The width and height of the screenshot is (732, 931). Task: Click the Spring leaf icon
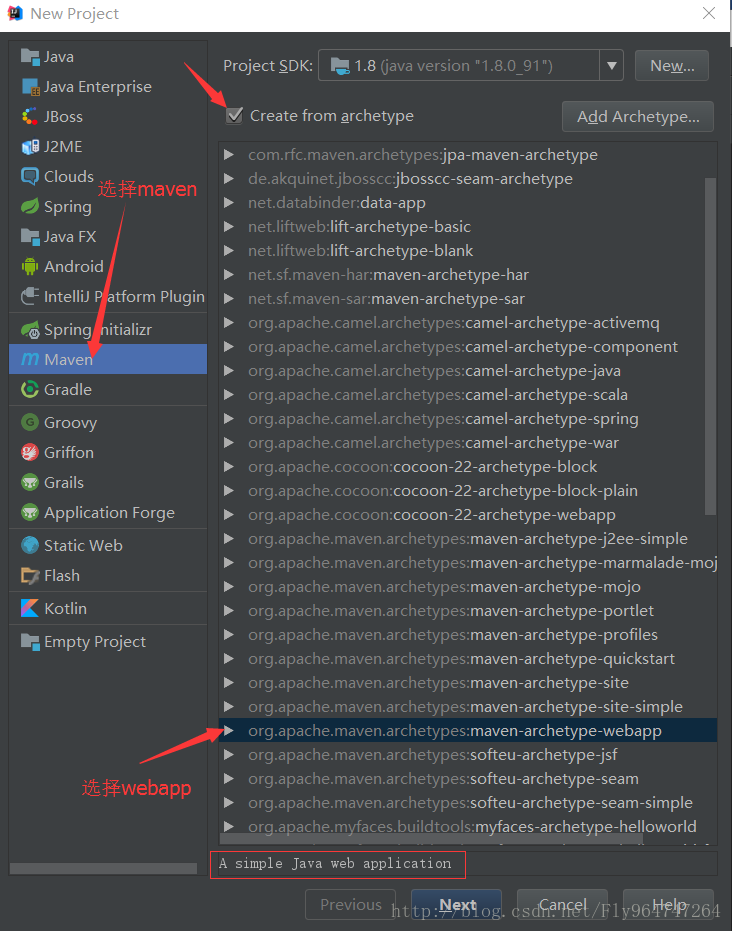pos(30,207)
